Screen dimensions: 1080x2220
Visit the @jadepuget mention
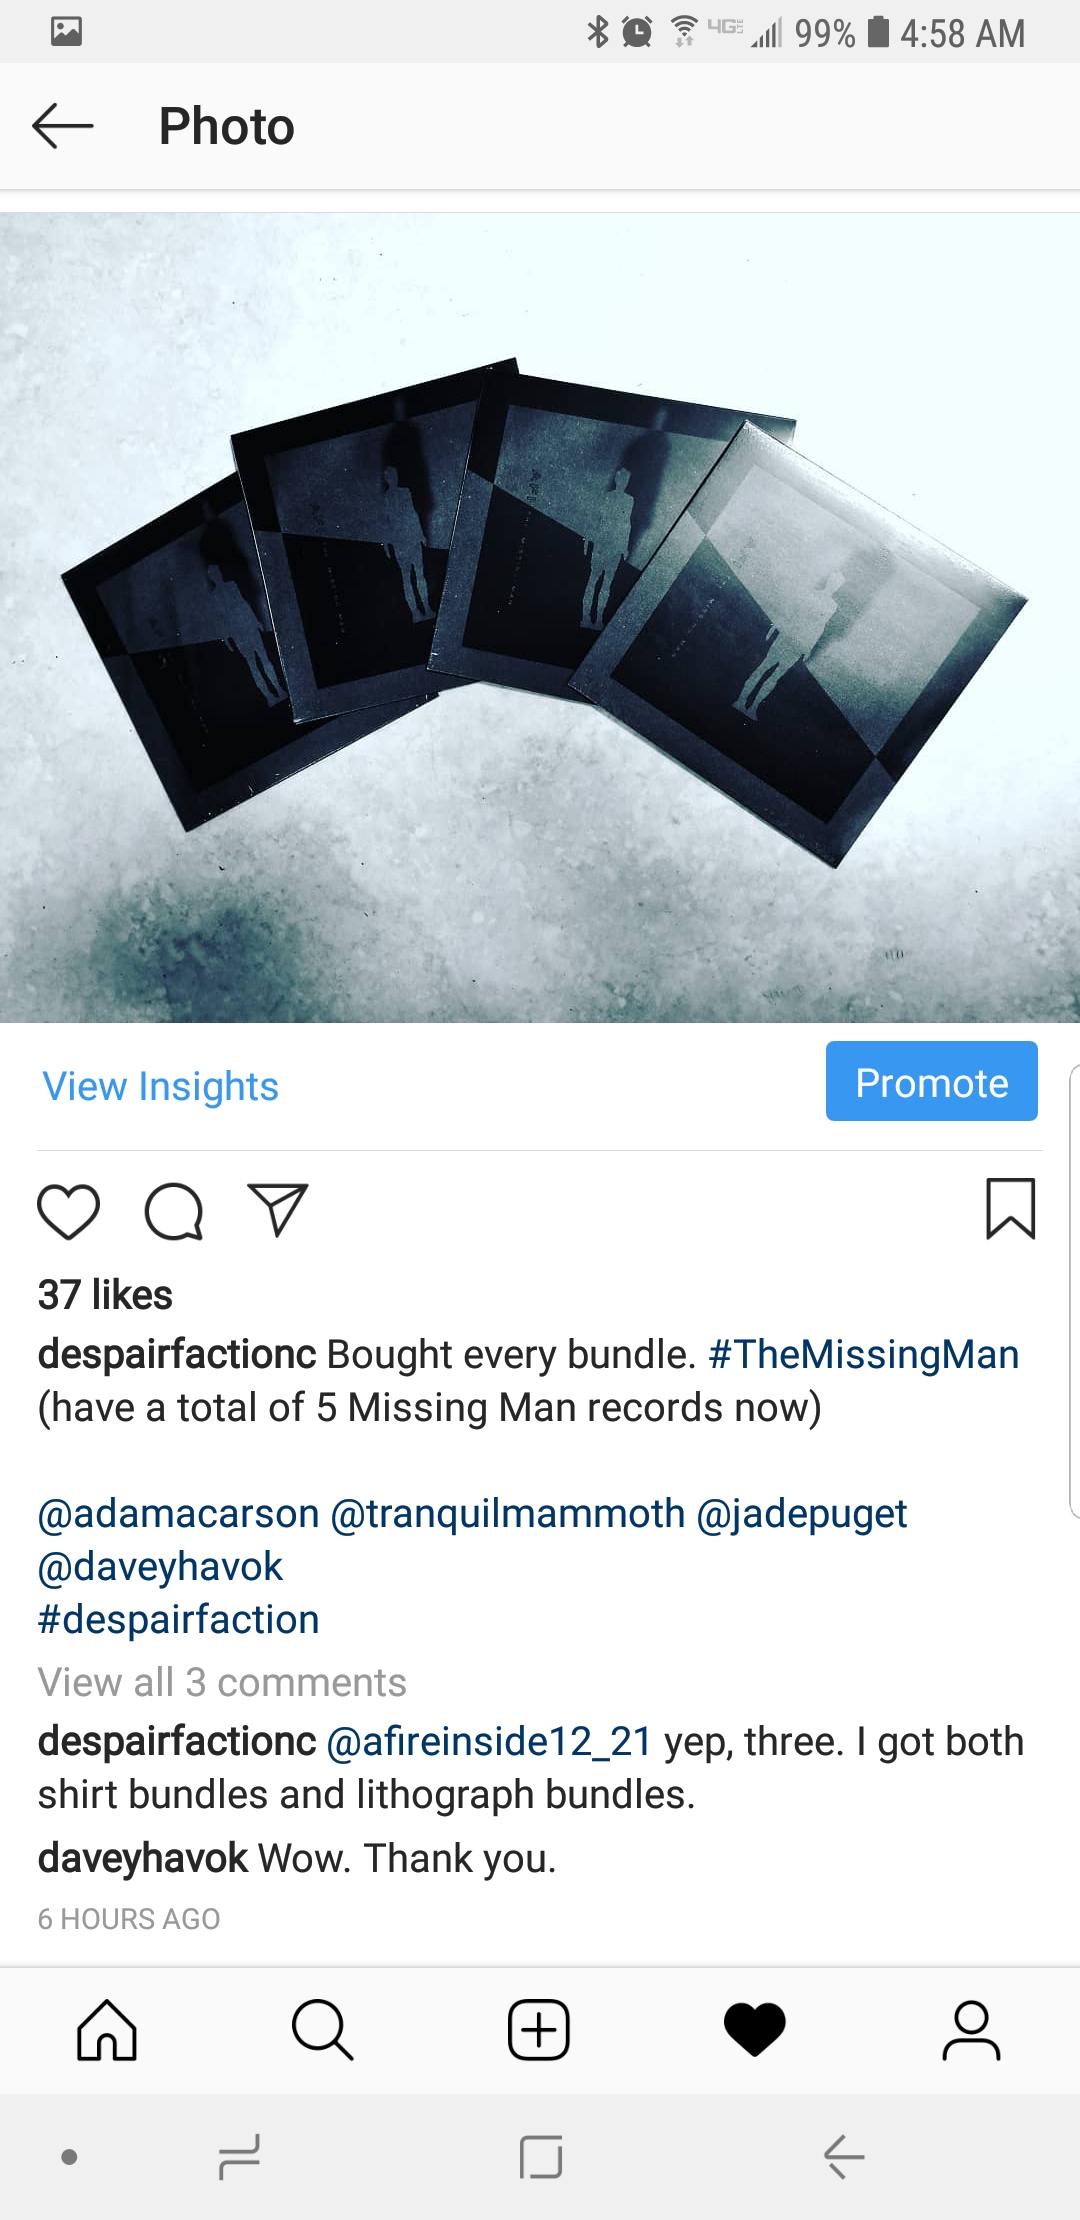[802, 1514]
